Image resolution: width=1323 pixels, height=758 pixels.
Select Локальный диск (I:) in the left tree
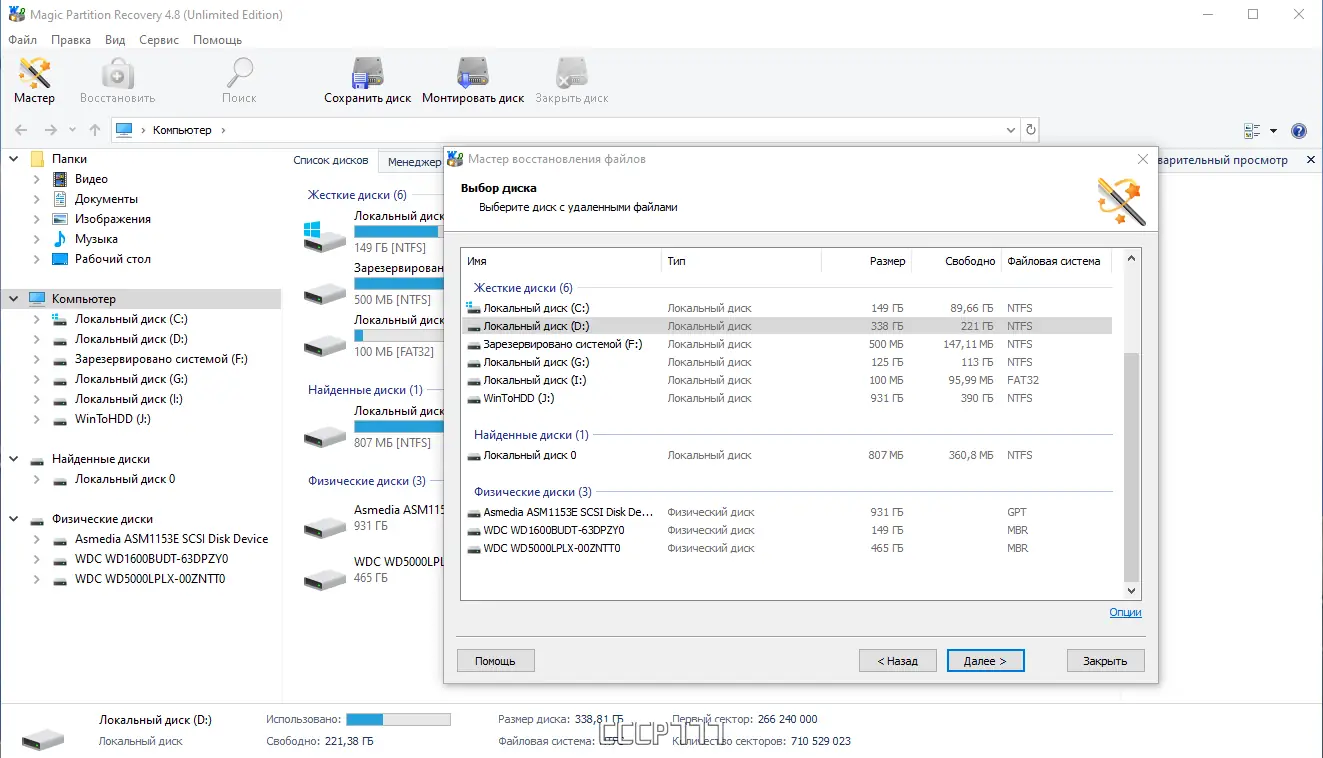coord(128,399)
